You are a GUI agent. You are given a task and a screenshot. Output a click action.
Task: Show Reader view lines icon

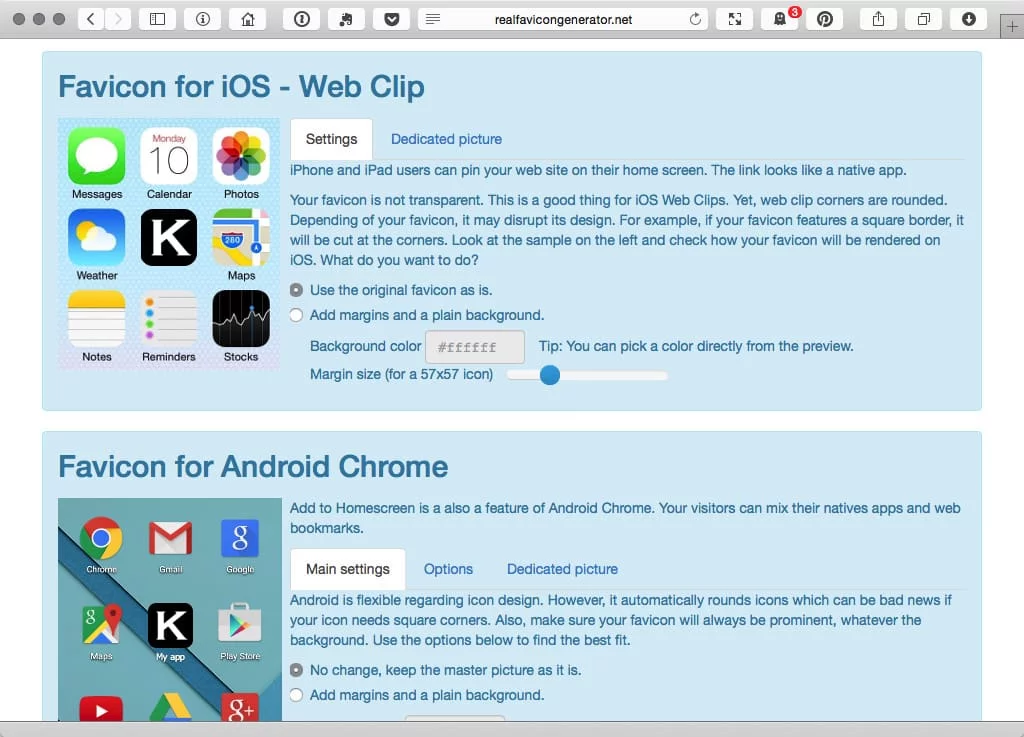[432, 20]
